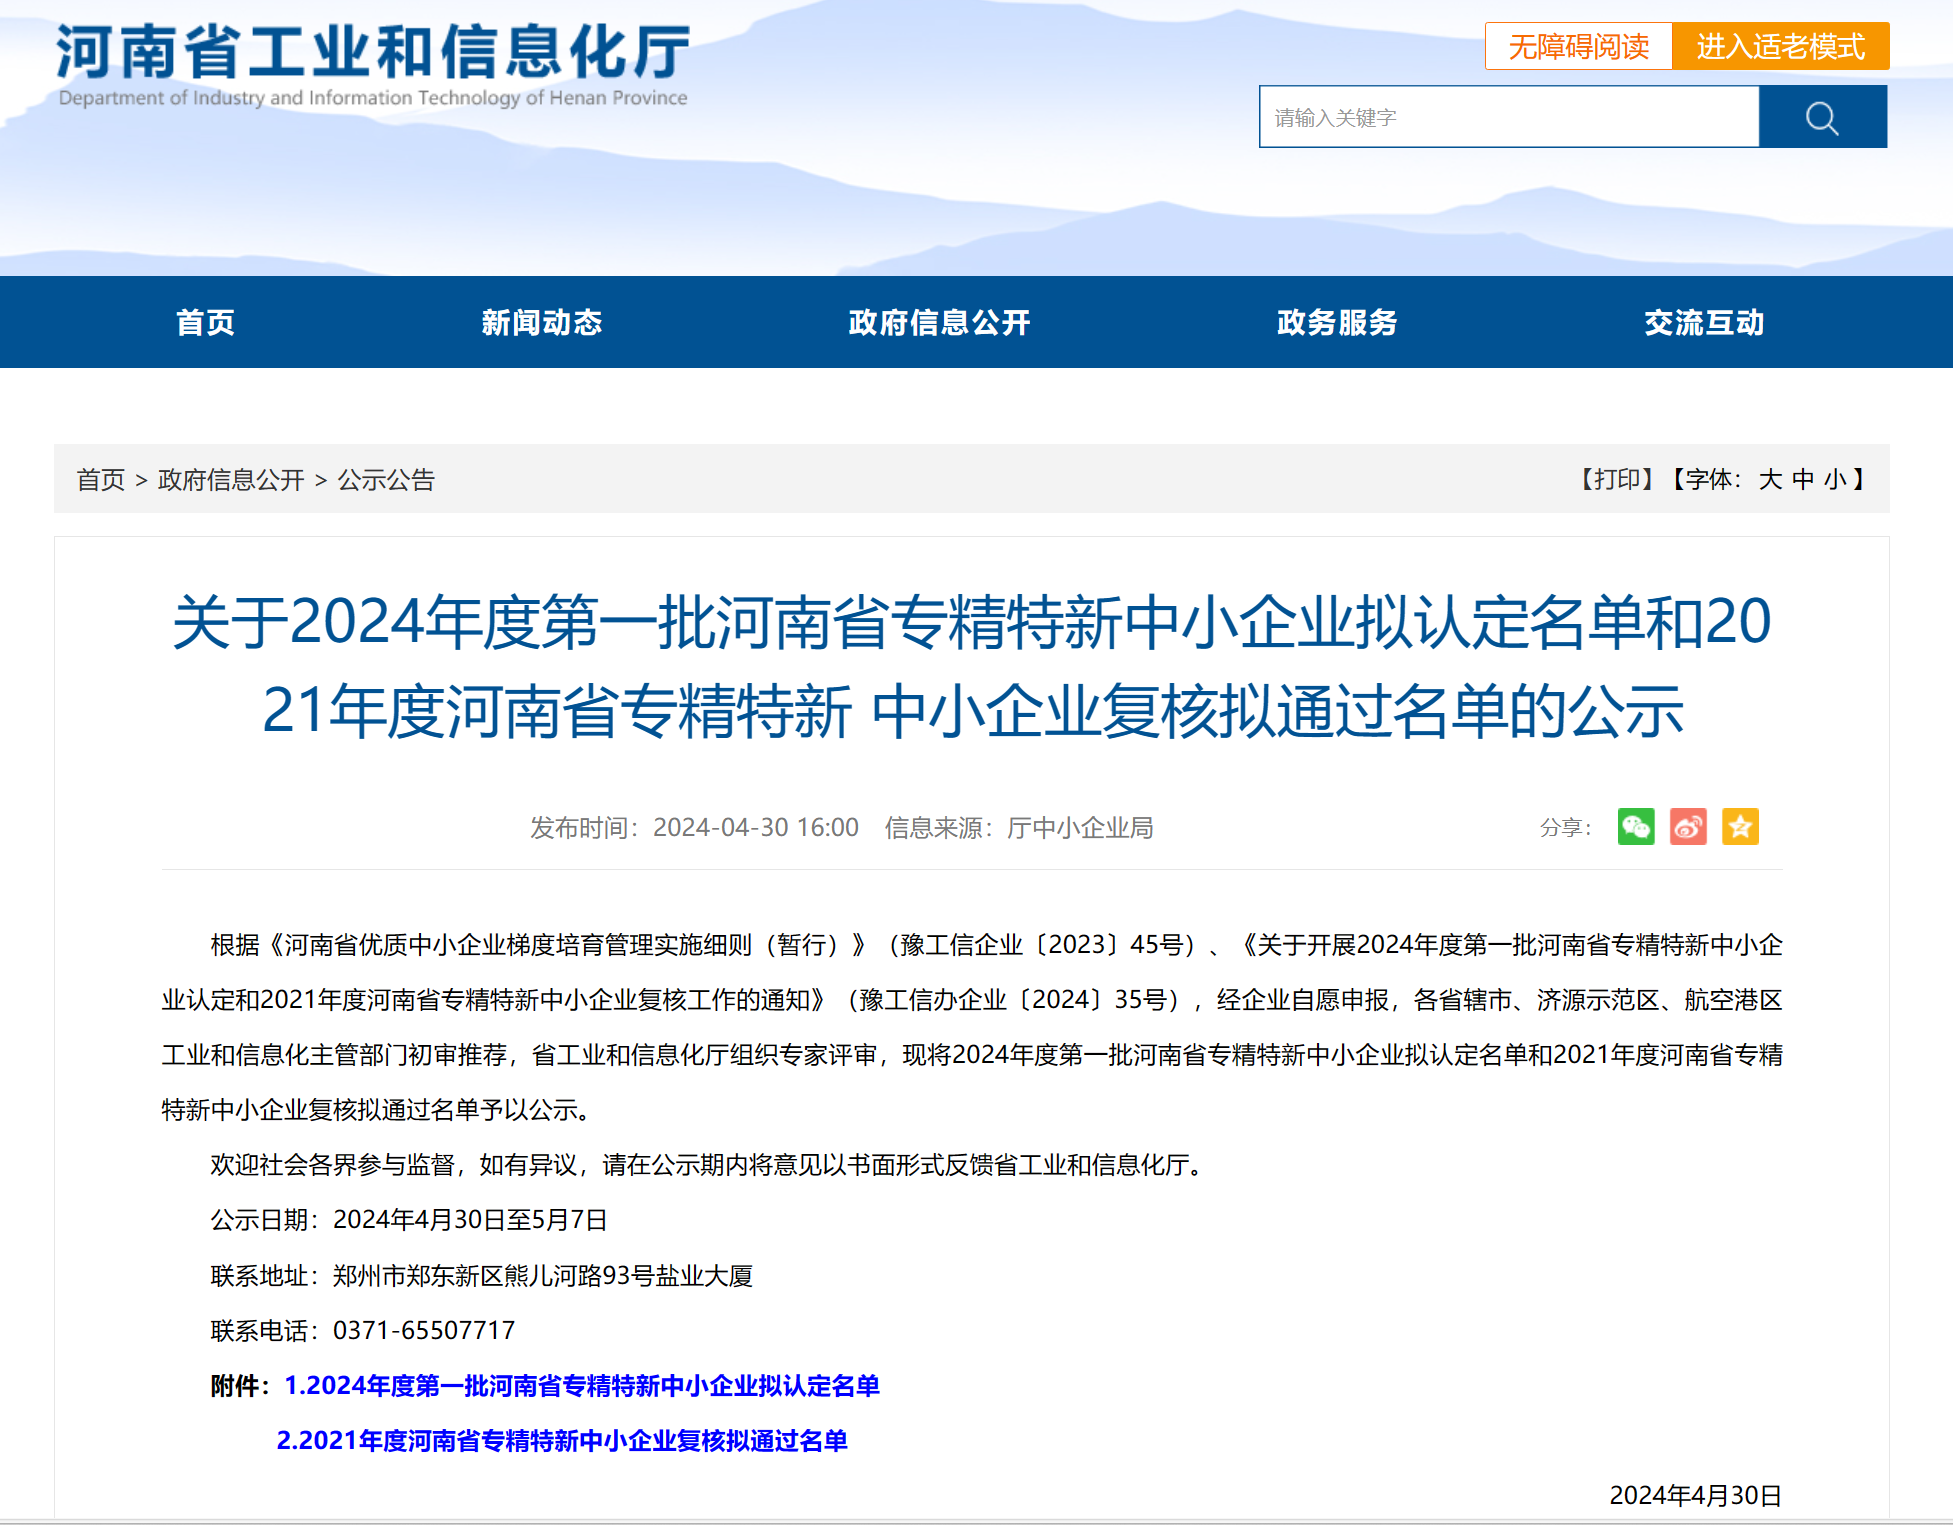The image size is (1953, 1525).
Task: Open attachment 2 复核拟通过名单 link
Action: 561,1441
